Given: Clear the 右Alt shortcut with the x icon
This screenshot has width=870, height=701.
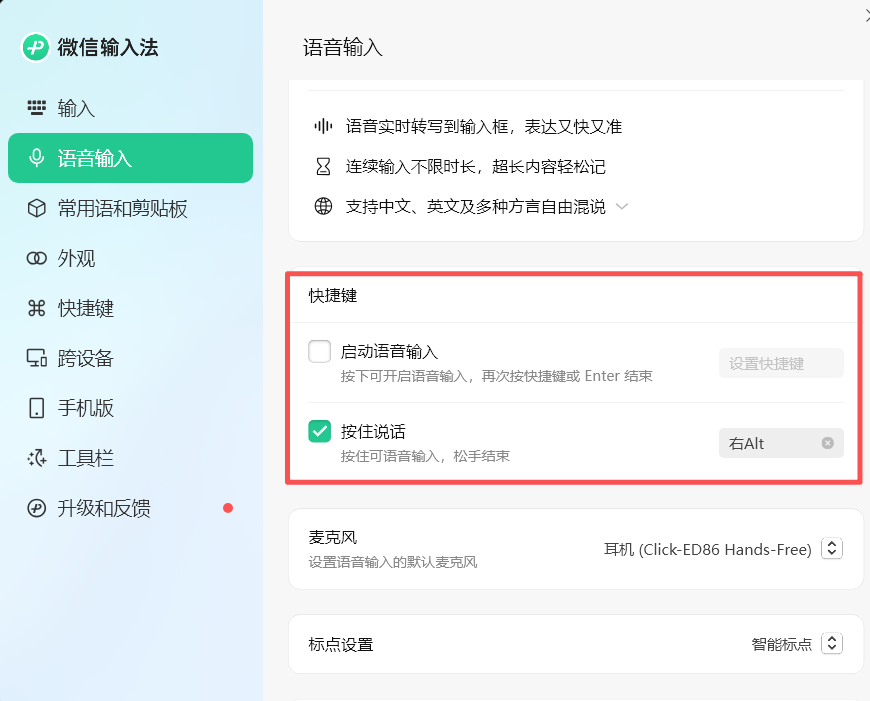Looking at the screenshot, I should click(x=827, y=443).
